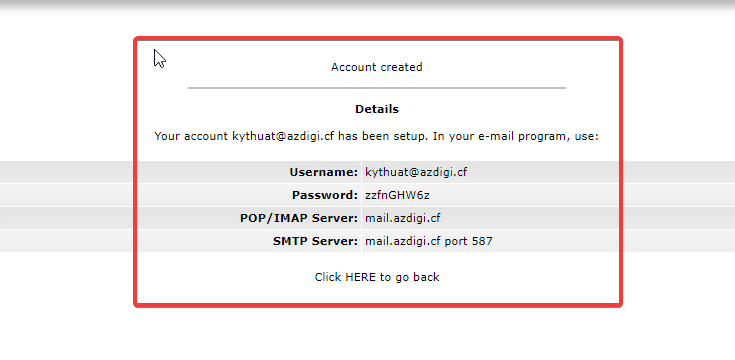
Task: Click the SMTP value mail.azdigi.cf port 587
Action: (428, 241)
